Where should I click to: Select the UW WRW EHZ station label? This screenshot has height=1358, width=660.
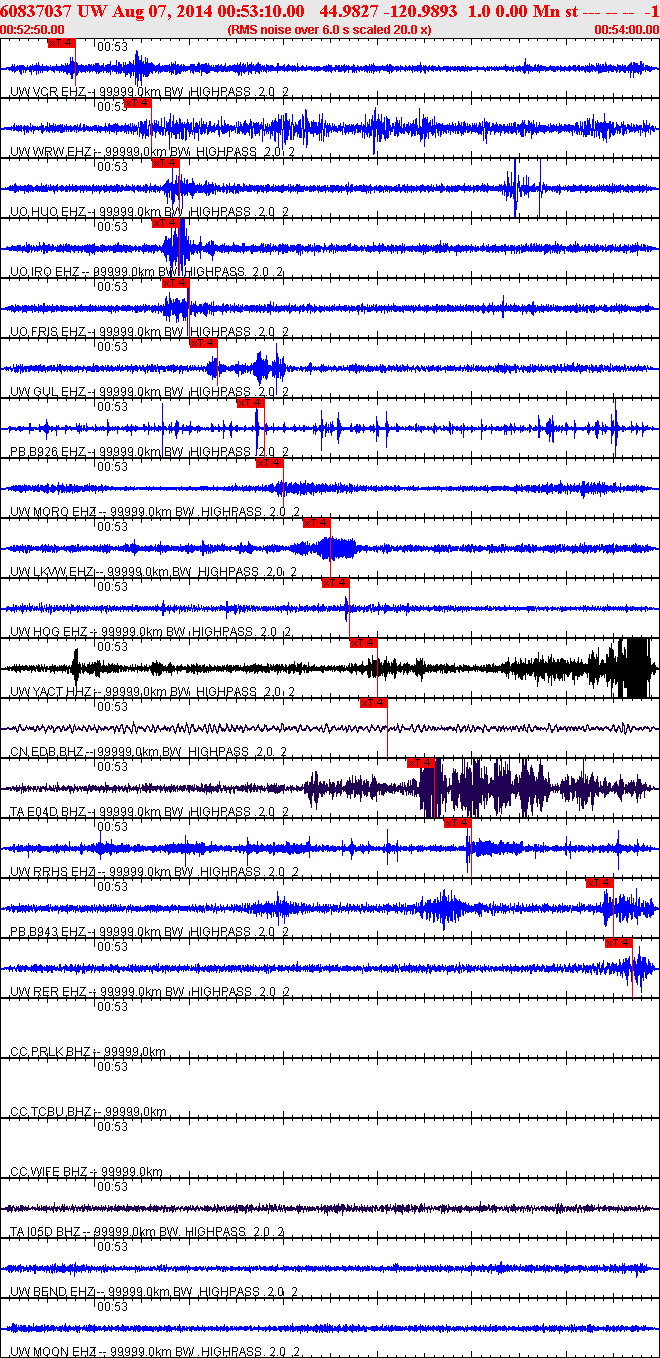[152, 151]
